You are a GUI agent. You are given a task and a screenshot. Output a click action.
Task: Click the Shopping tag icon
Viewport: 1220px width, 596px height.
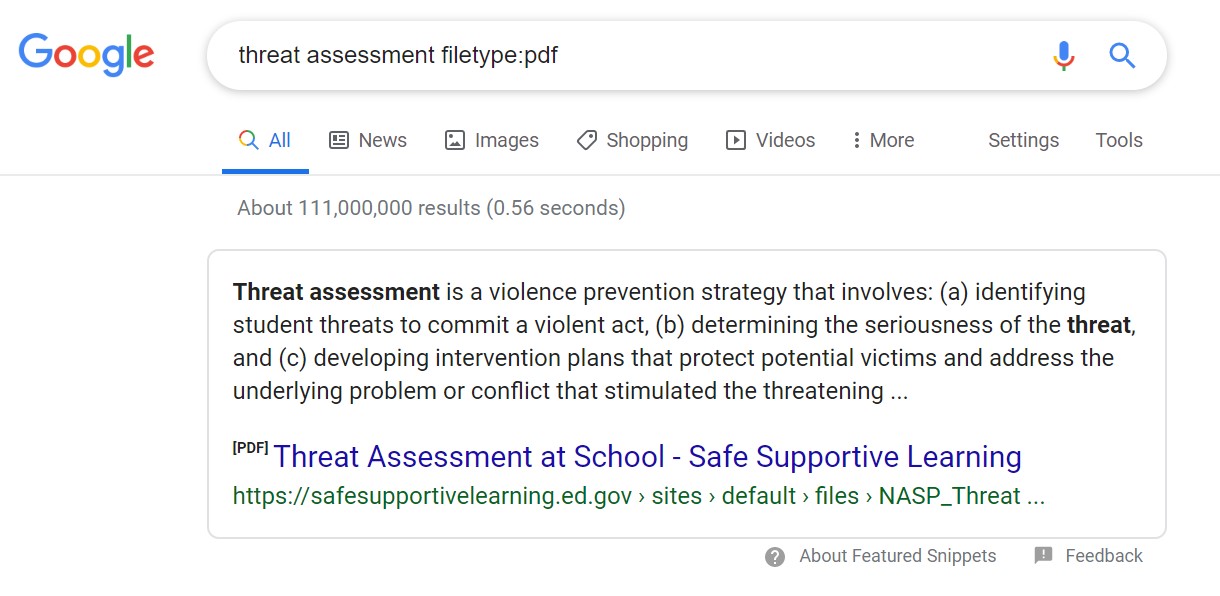coord(587,140)
